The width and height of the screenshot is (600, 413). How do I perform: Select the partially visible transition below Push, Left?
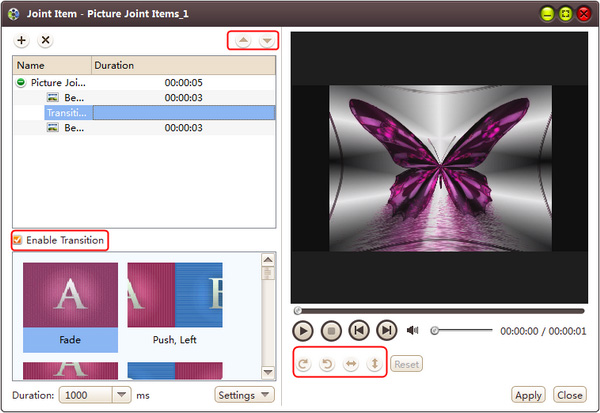(x=175, y=371)
